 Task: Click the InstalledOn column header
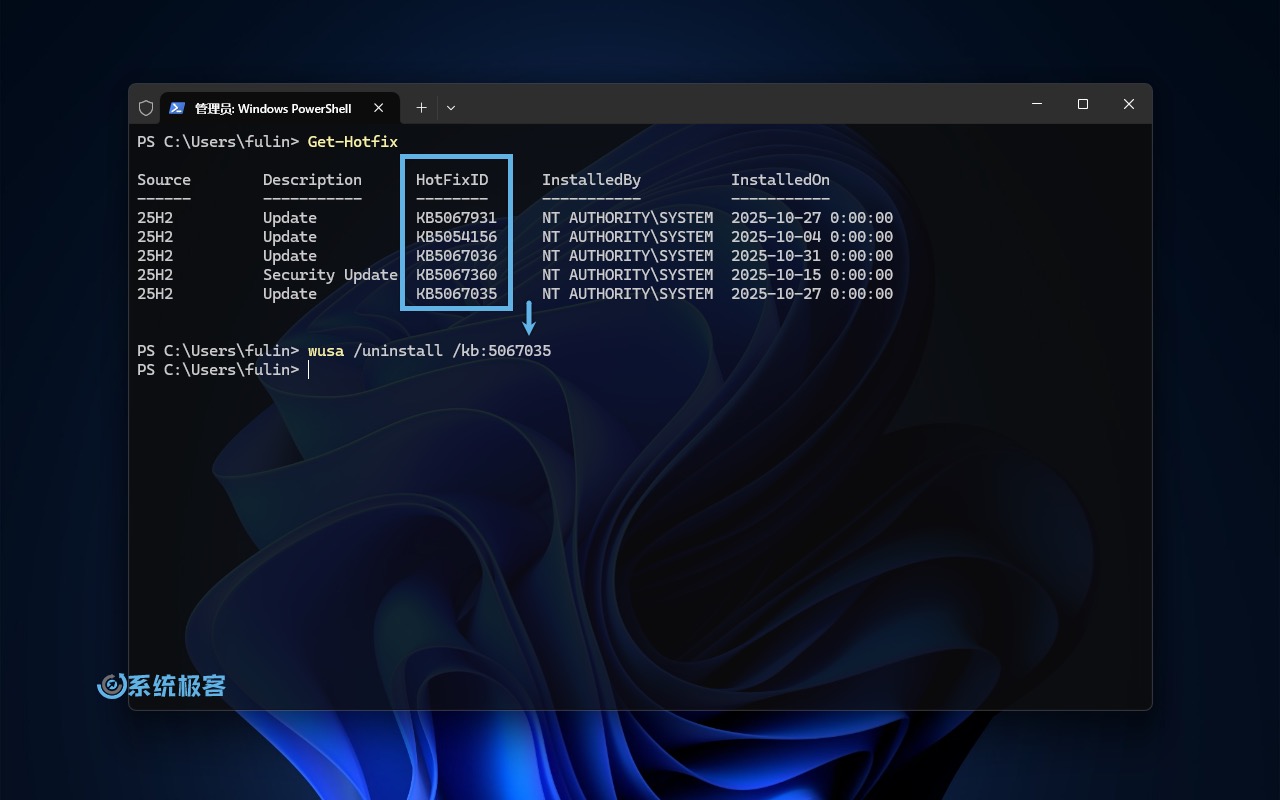pyautogui.click(x=780, y=179)
